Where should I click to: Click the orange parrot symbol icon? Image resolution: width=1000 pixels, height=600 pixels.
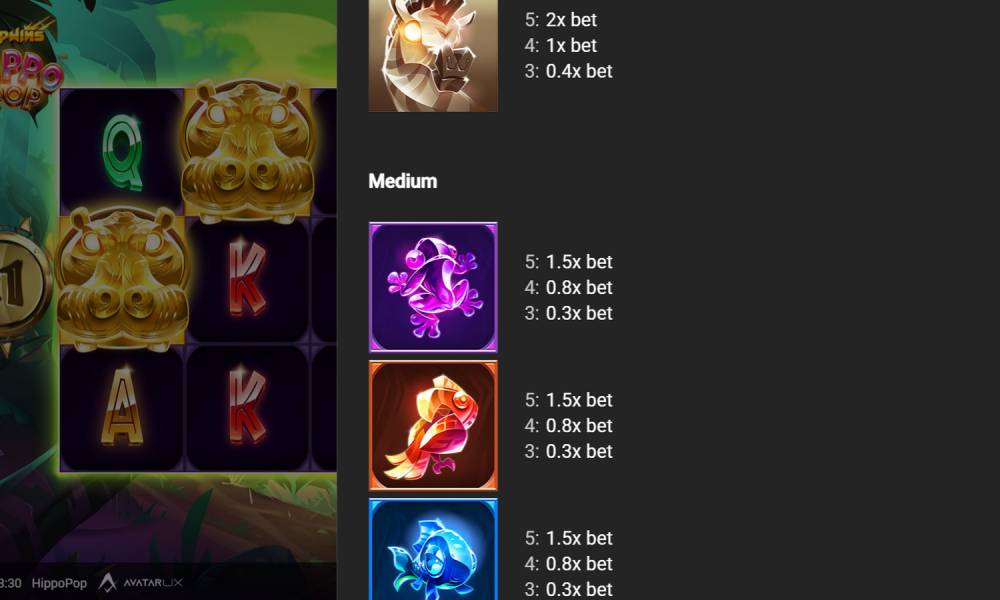click(433, 425)
